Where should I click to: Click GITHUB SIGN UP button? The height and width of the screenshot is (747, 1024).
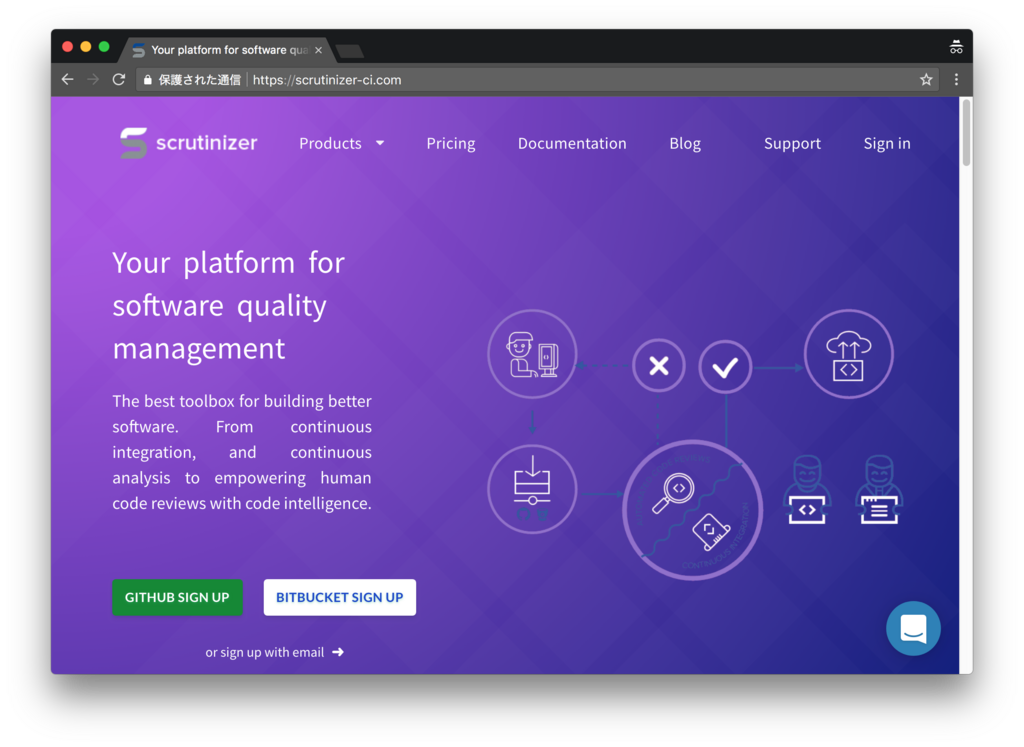click(x=177, y=597)
